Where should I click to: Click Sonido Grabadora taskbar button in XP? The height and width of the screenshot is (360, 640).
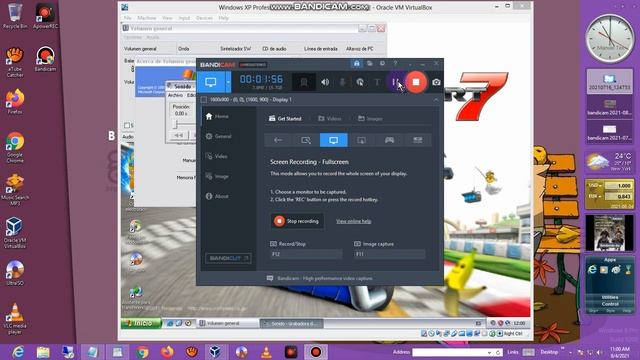pyautogui.click(x=291, y=323)
